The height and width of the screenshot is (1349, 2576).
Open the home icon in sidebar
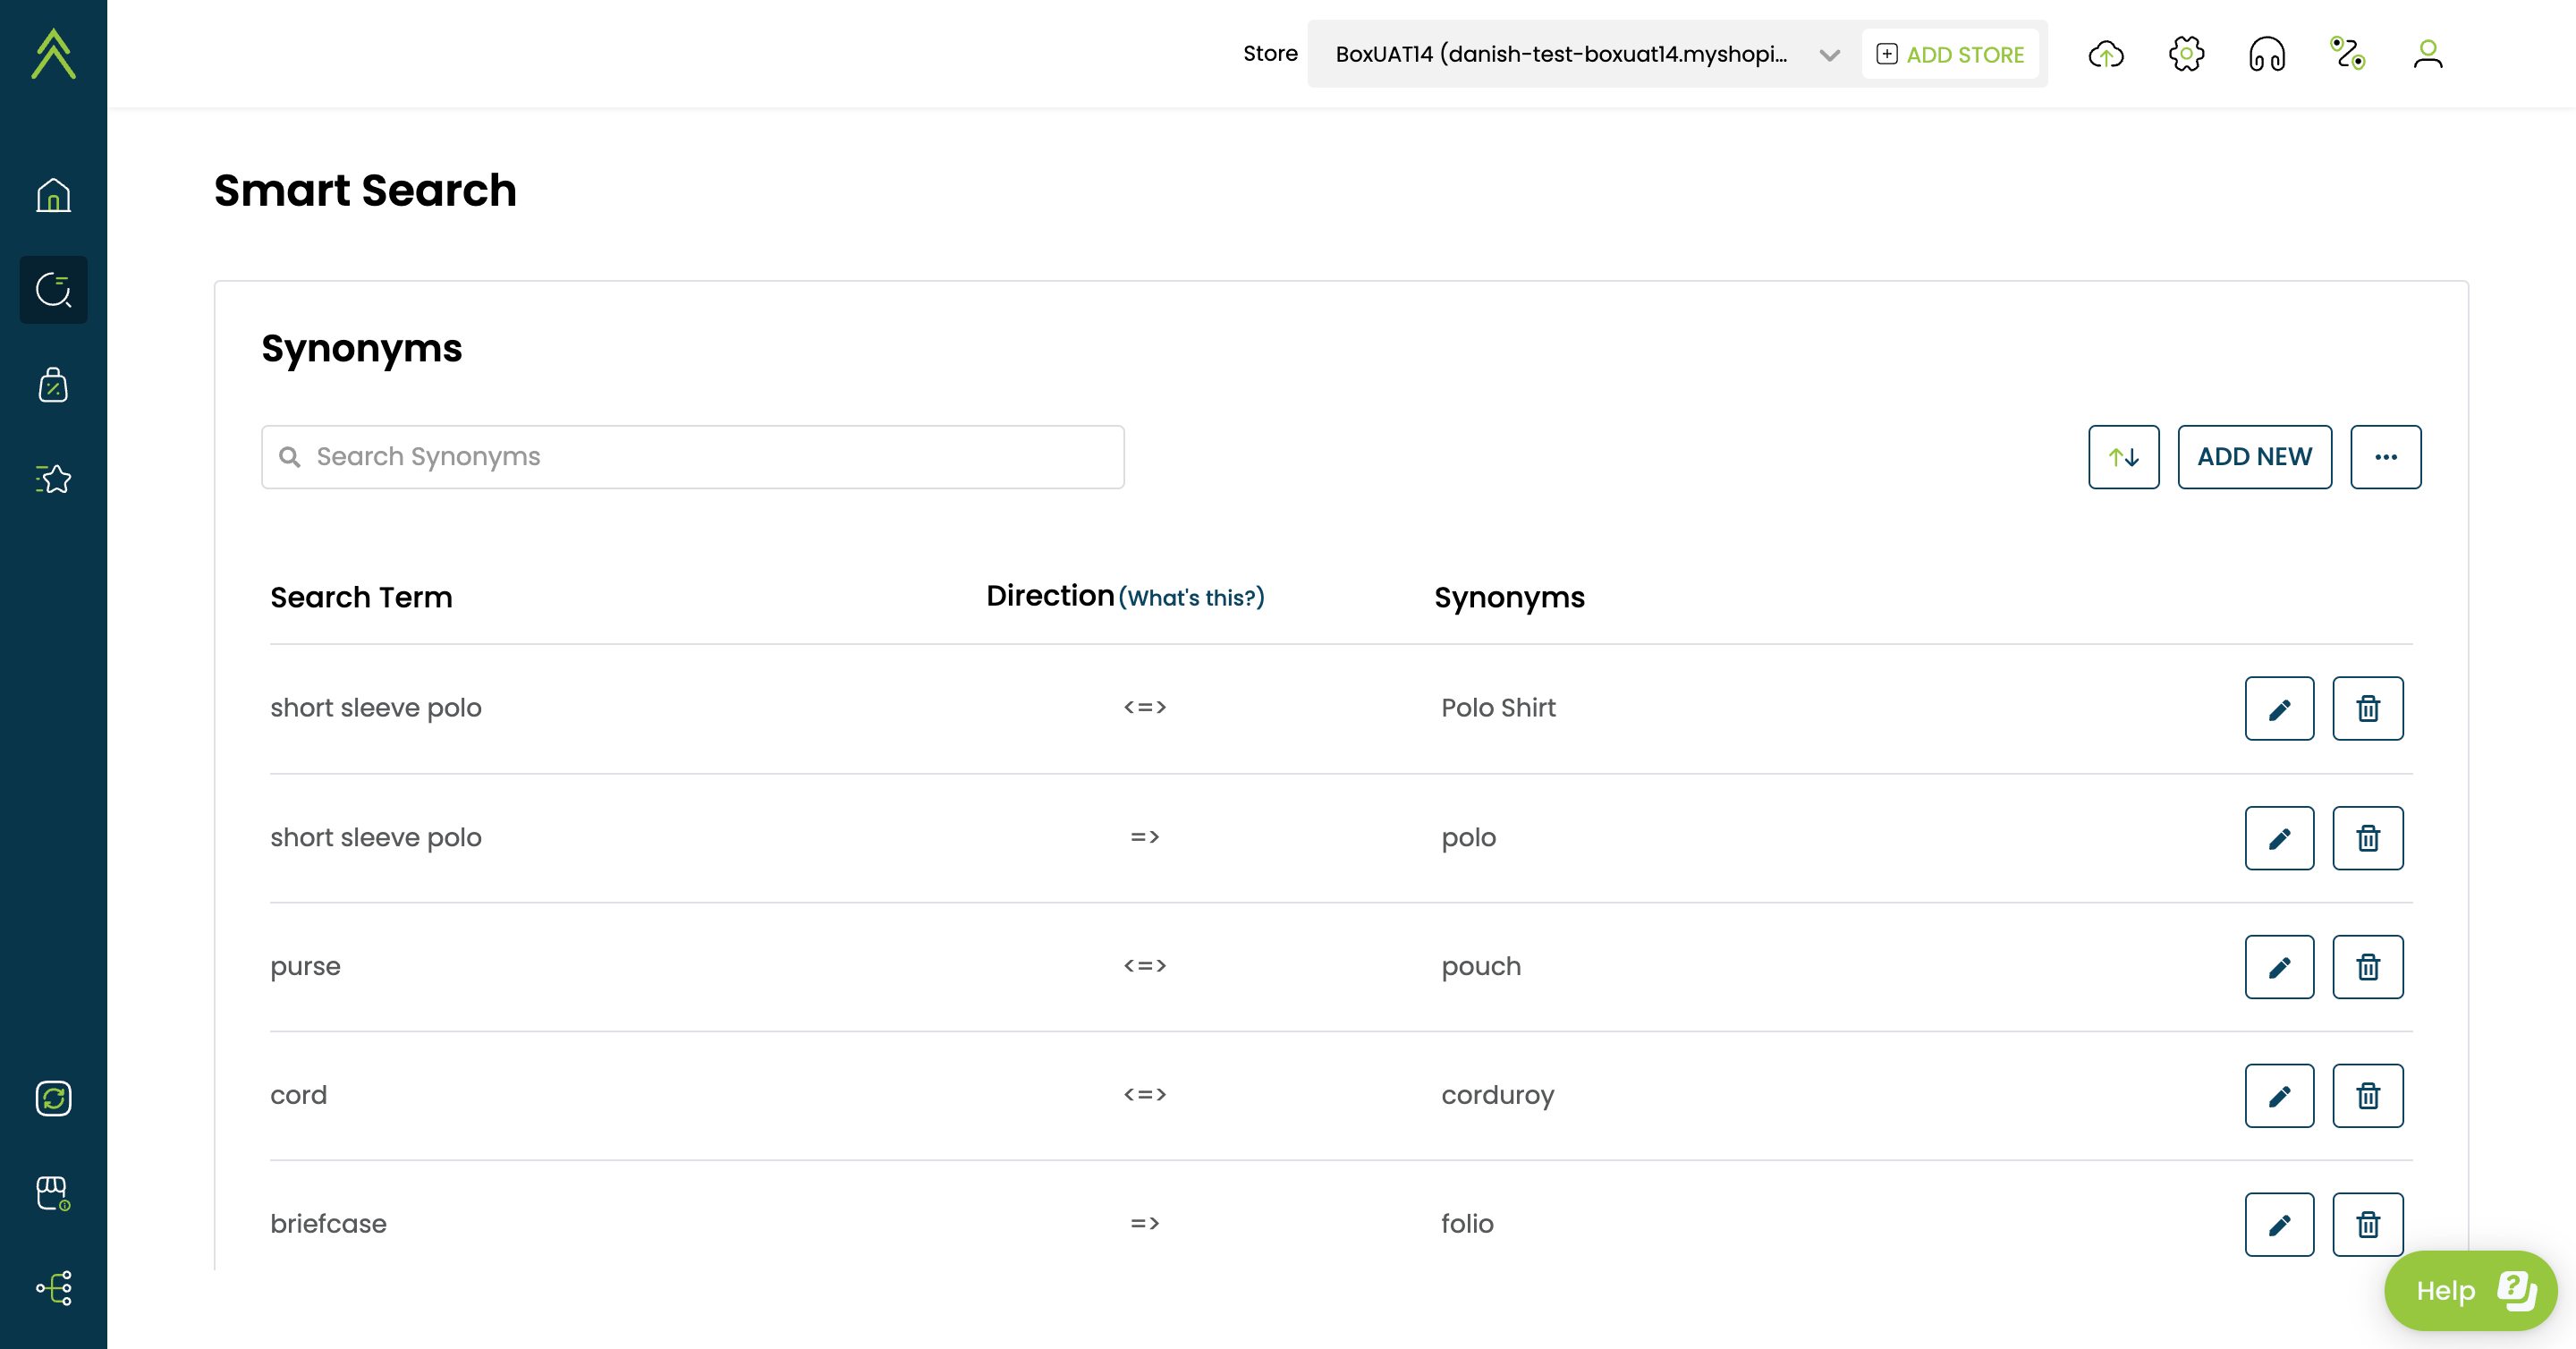(53, 195)
